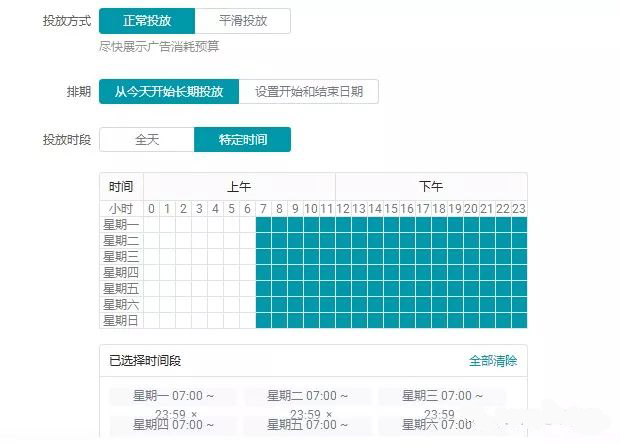Image resolution: width=620 pixels, height=445 pixels.
Task: Click 星期二 row label
Action: (x=121, y=240)
